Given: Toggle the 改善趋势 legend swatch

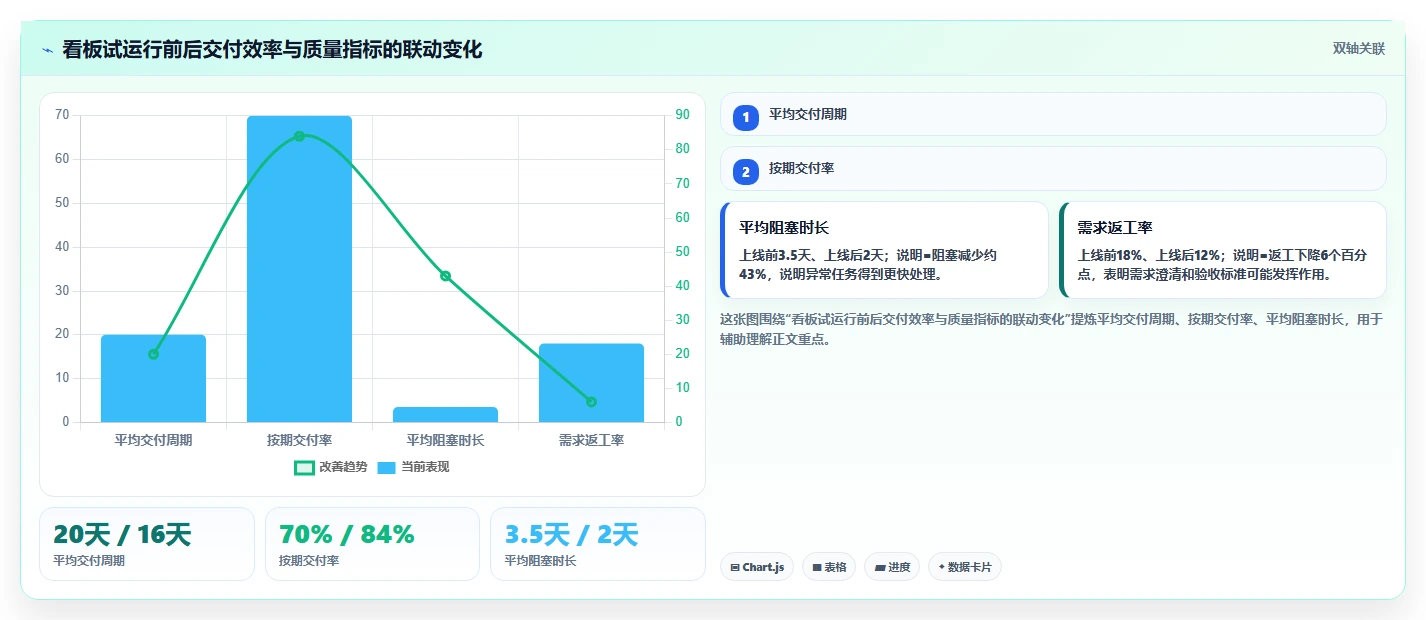Looking at the screenshot, I should [x=305, y=467].
